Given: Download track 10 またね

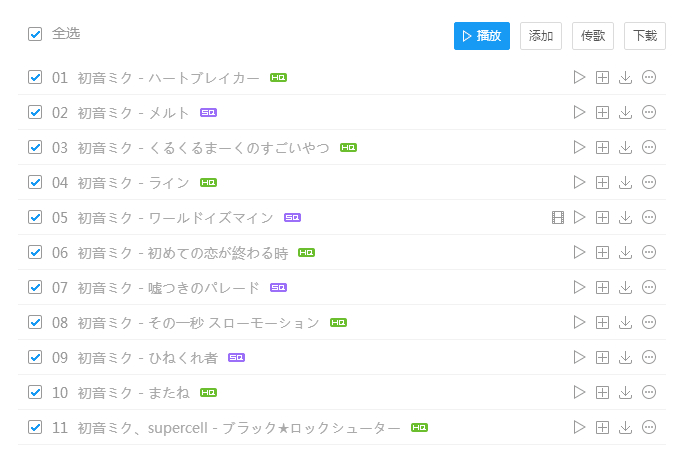Looking at the screenshot, I should [625, 392].
